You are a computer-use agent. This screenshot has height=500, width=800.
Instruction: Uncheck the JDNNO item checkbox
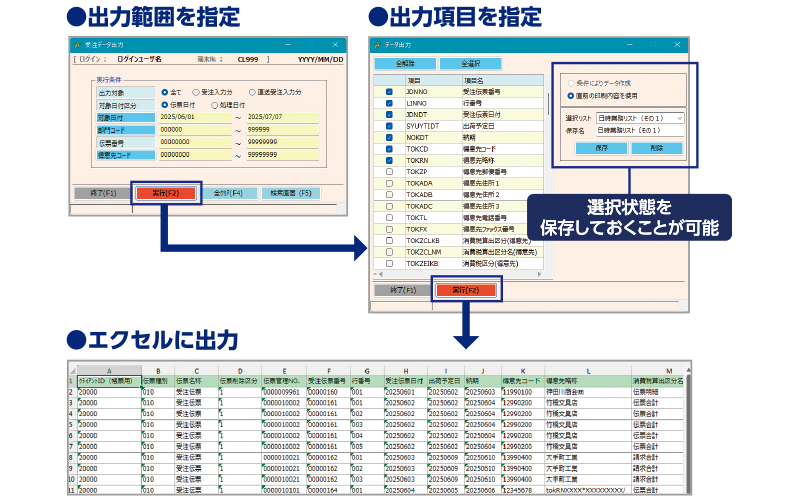point(389,92)
